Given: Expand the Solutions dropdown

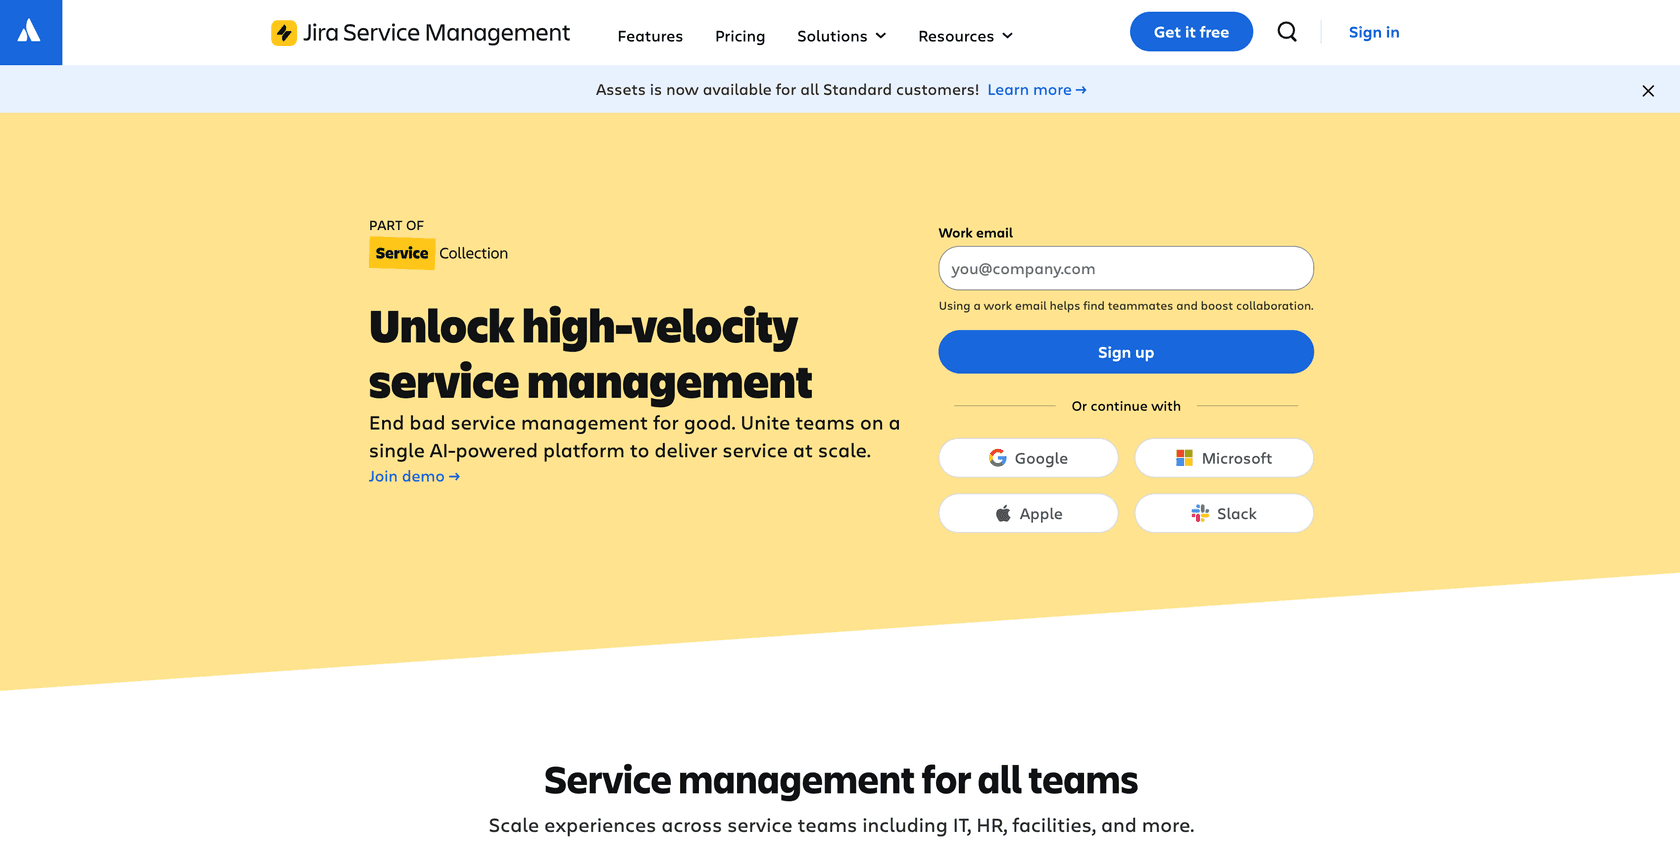Looking at the screenshot, I should point(841,36).
